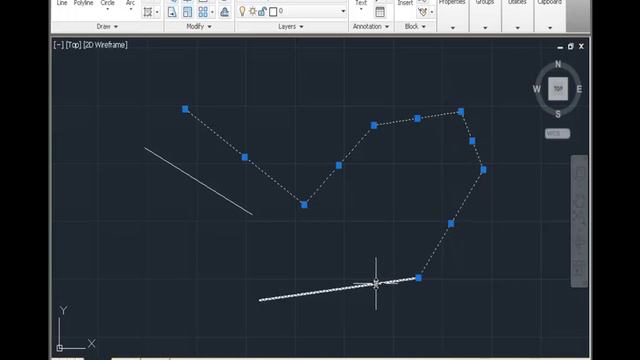Click the first Modify panel icon in bottom row

point(172,12)
